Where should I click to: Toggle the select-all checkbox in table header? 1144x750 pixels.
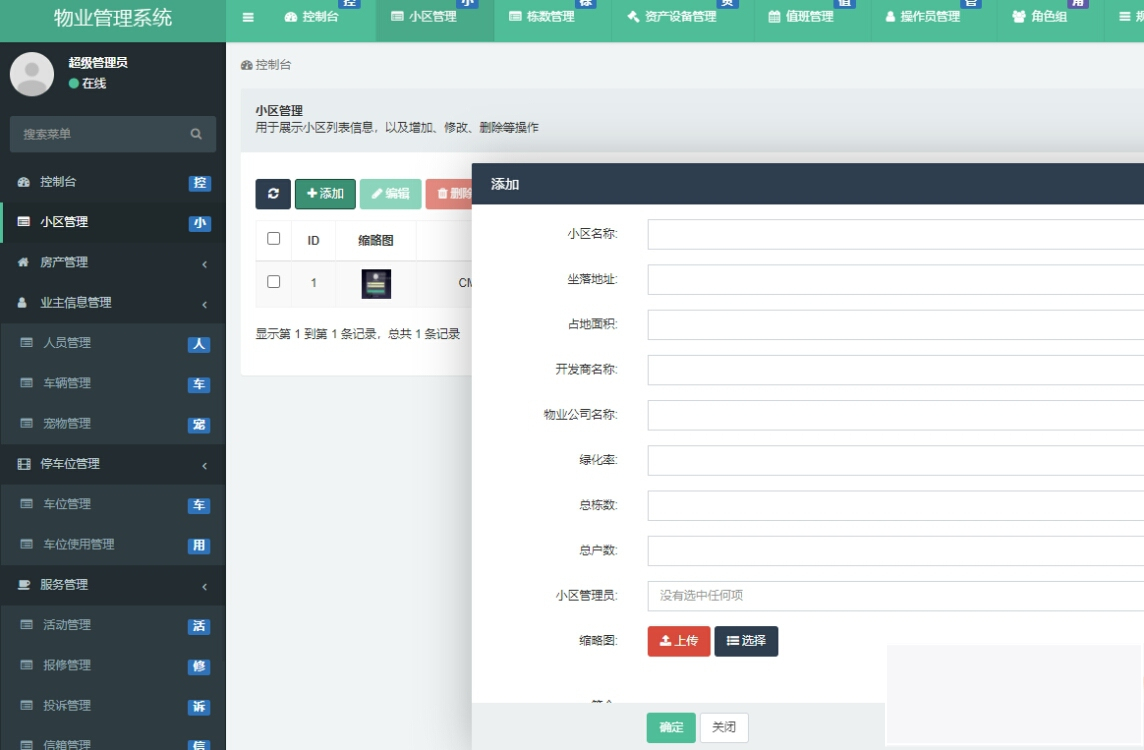(x=274, y=239)
